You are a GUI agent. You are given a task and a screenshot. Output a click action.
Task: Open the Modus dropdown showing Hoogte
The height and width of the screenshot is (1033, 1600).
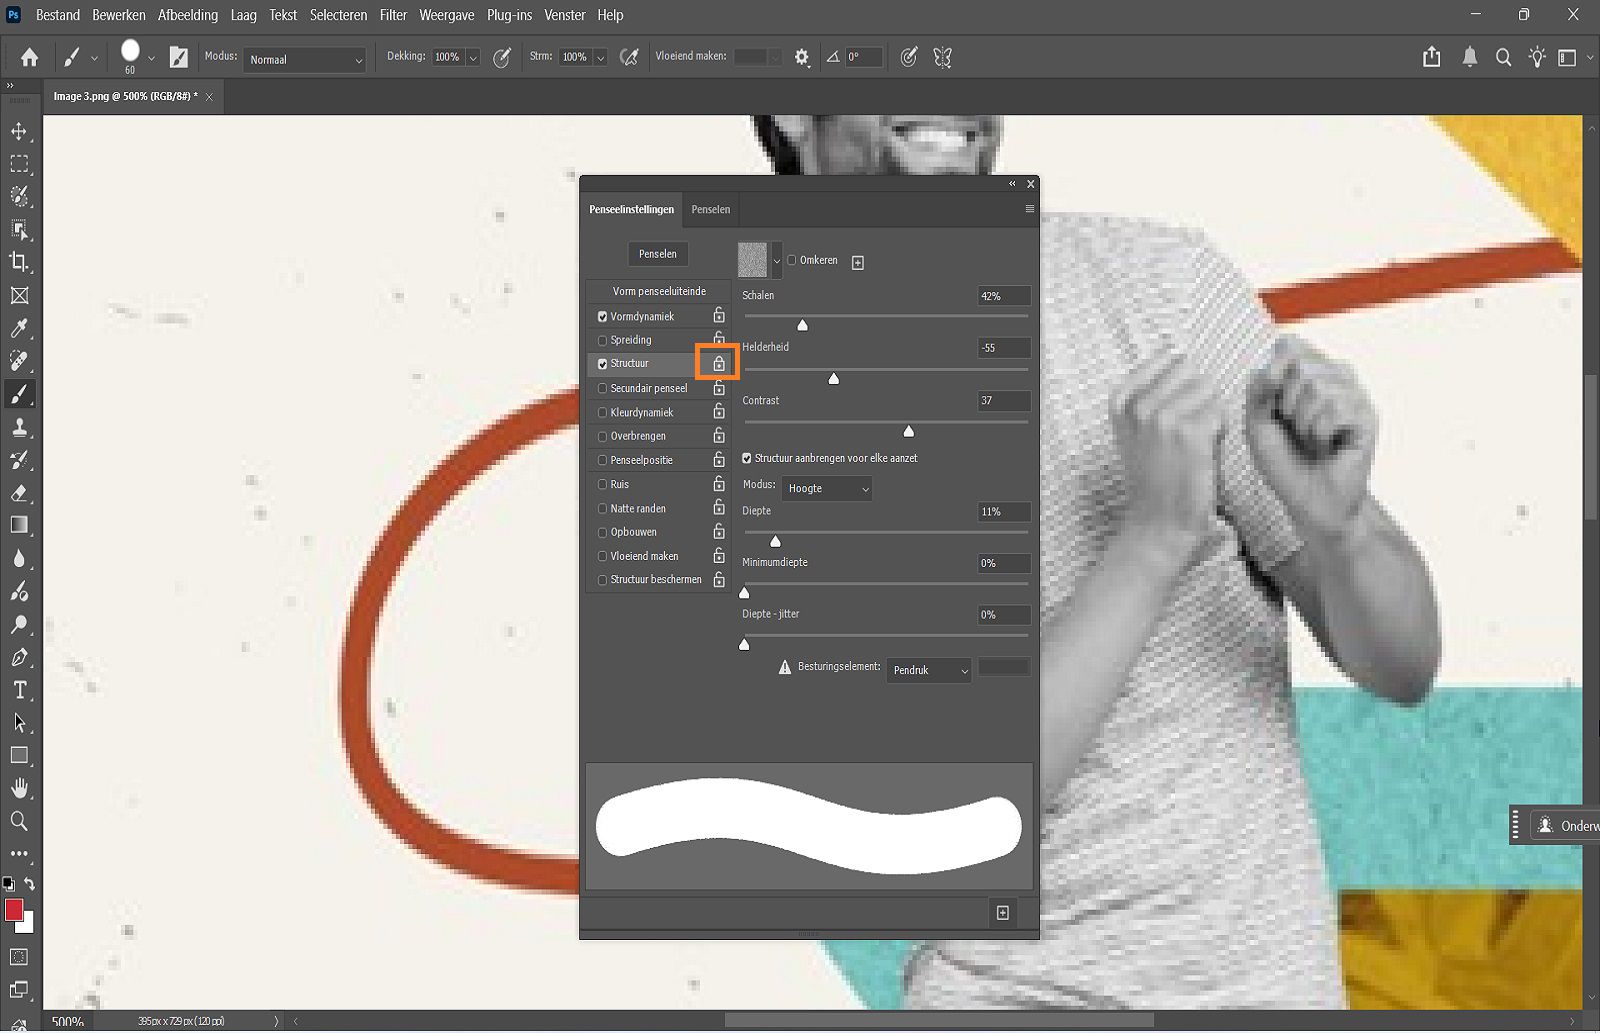(826, 488)
